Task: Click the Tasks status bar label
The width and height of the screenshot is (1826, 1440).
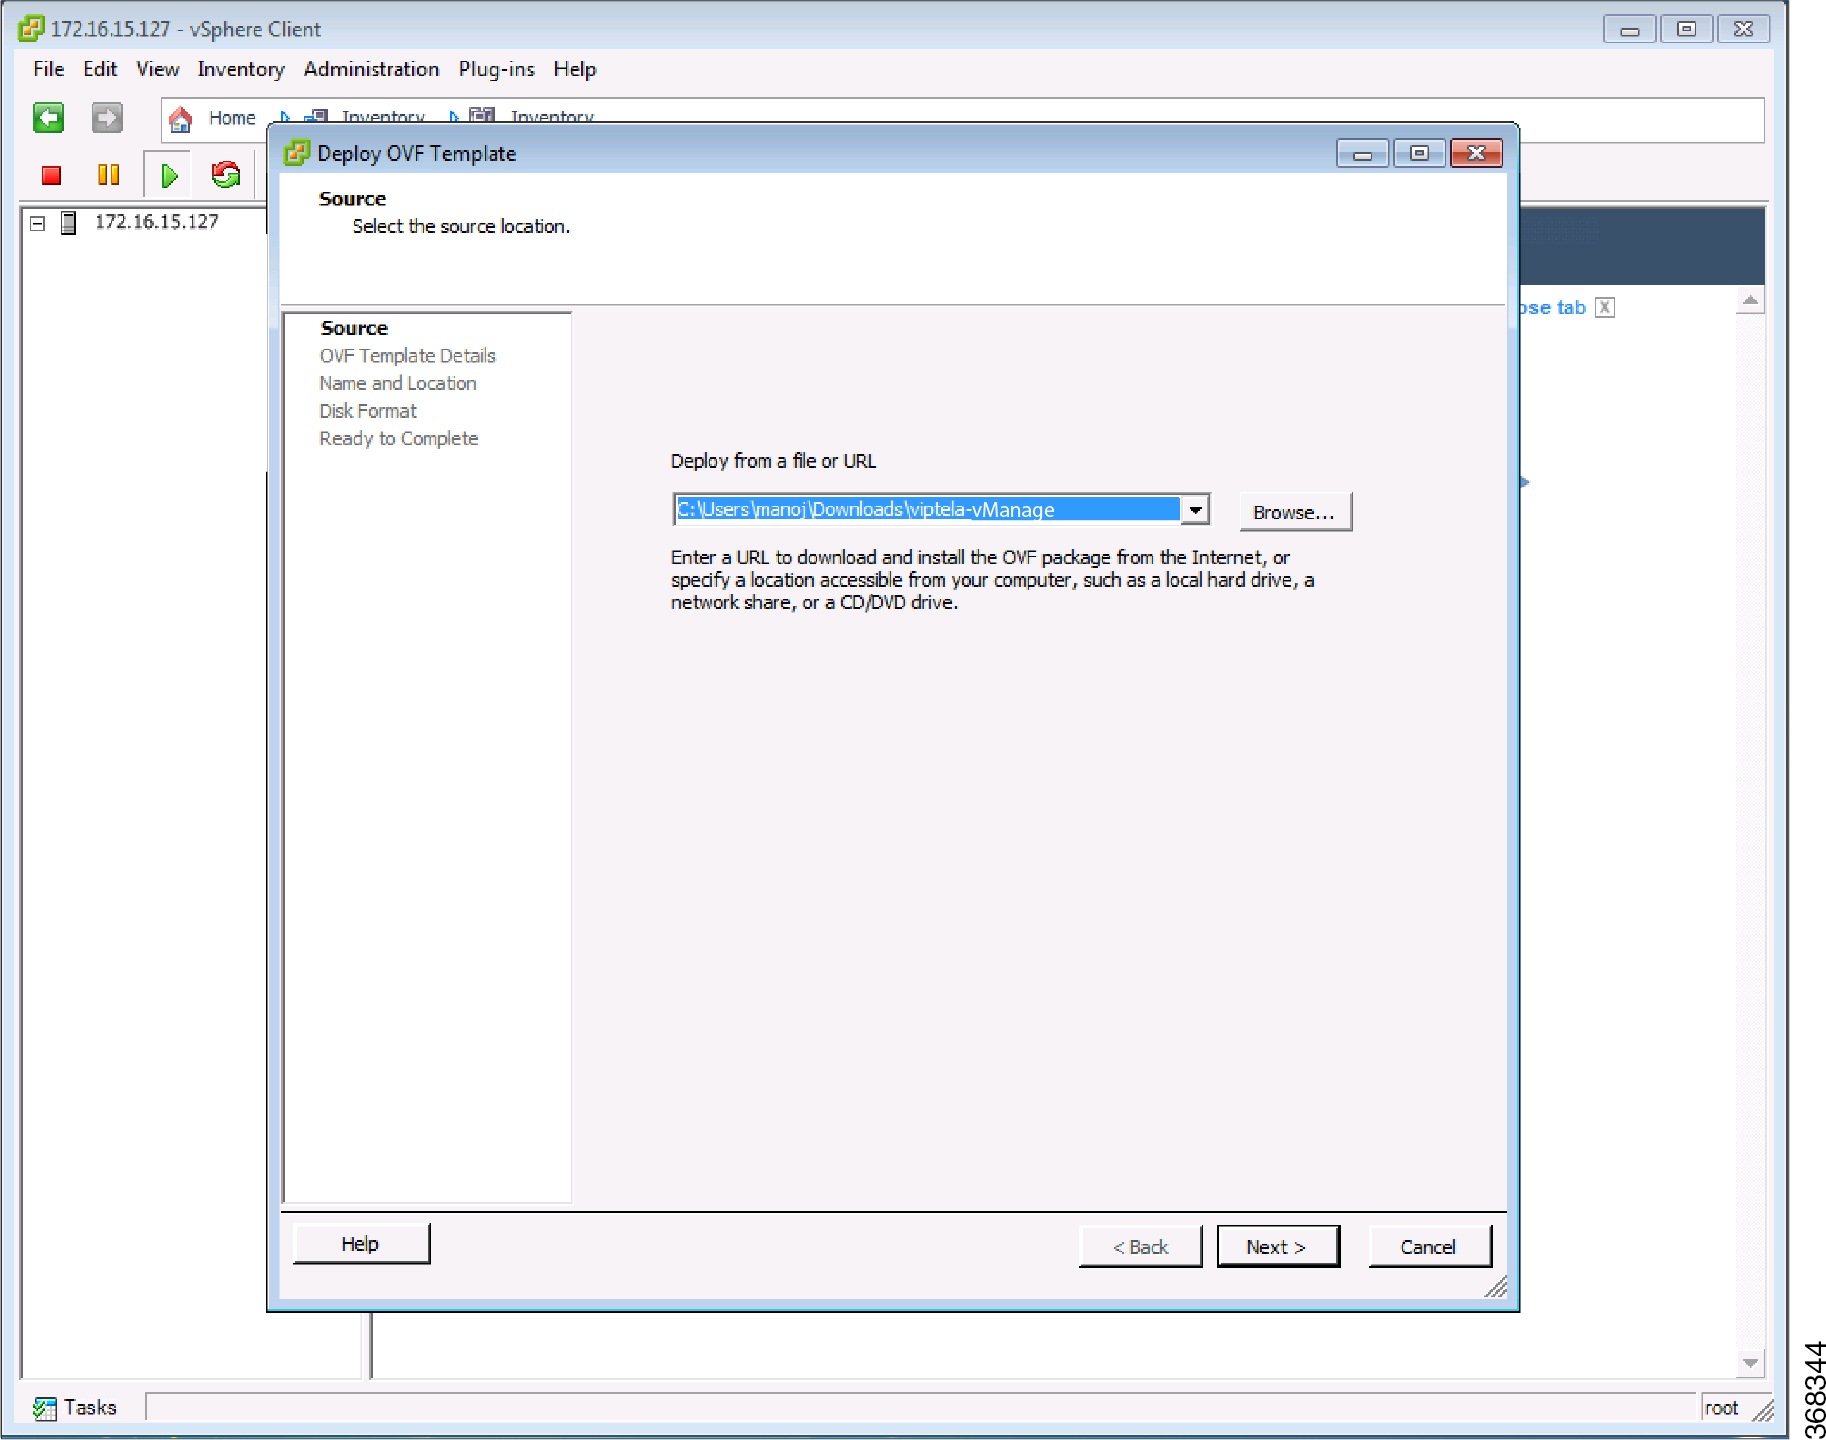Action: [90, 1408]
